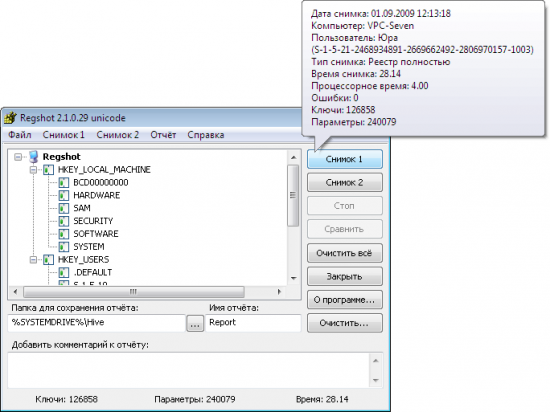Screen dimensions: 550x412
Task: Select the SYSTEM tree label
Action: pos(89,247)
